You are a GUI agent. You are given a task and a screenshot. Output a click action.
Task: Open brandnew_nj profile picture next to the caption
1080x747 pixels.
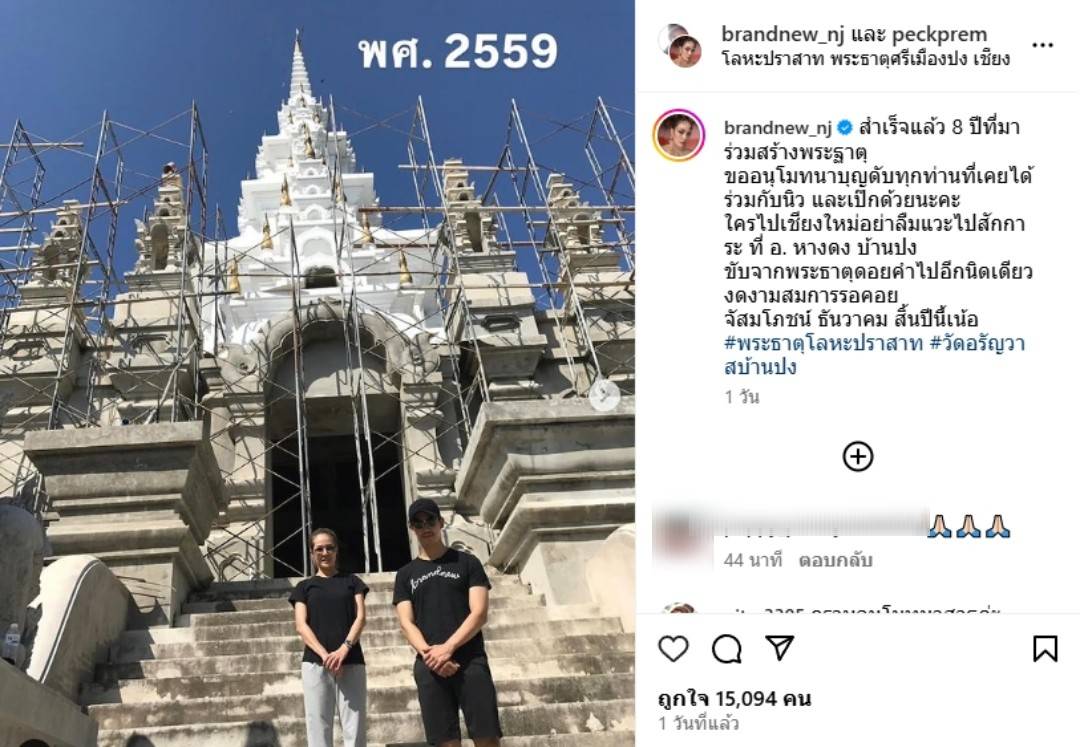click(x=679, y=136)
